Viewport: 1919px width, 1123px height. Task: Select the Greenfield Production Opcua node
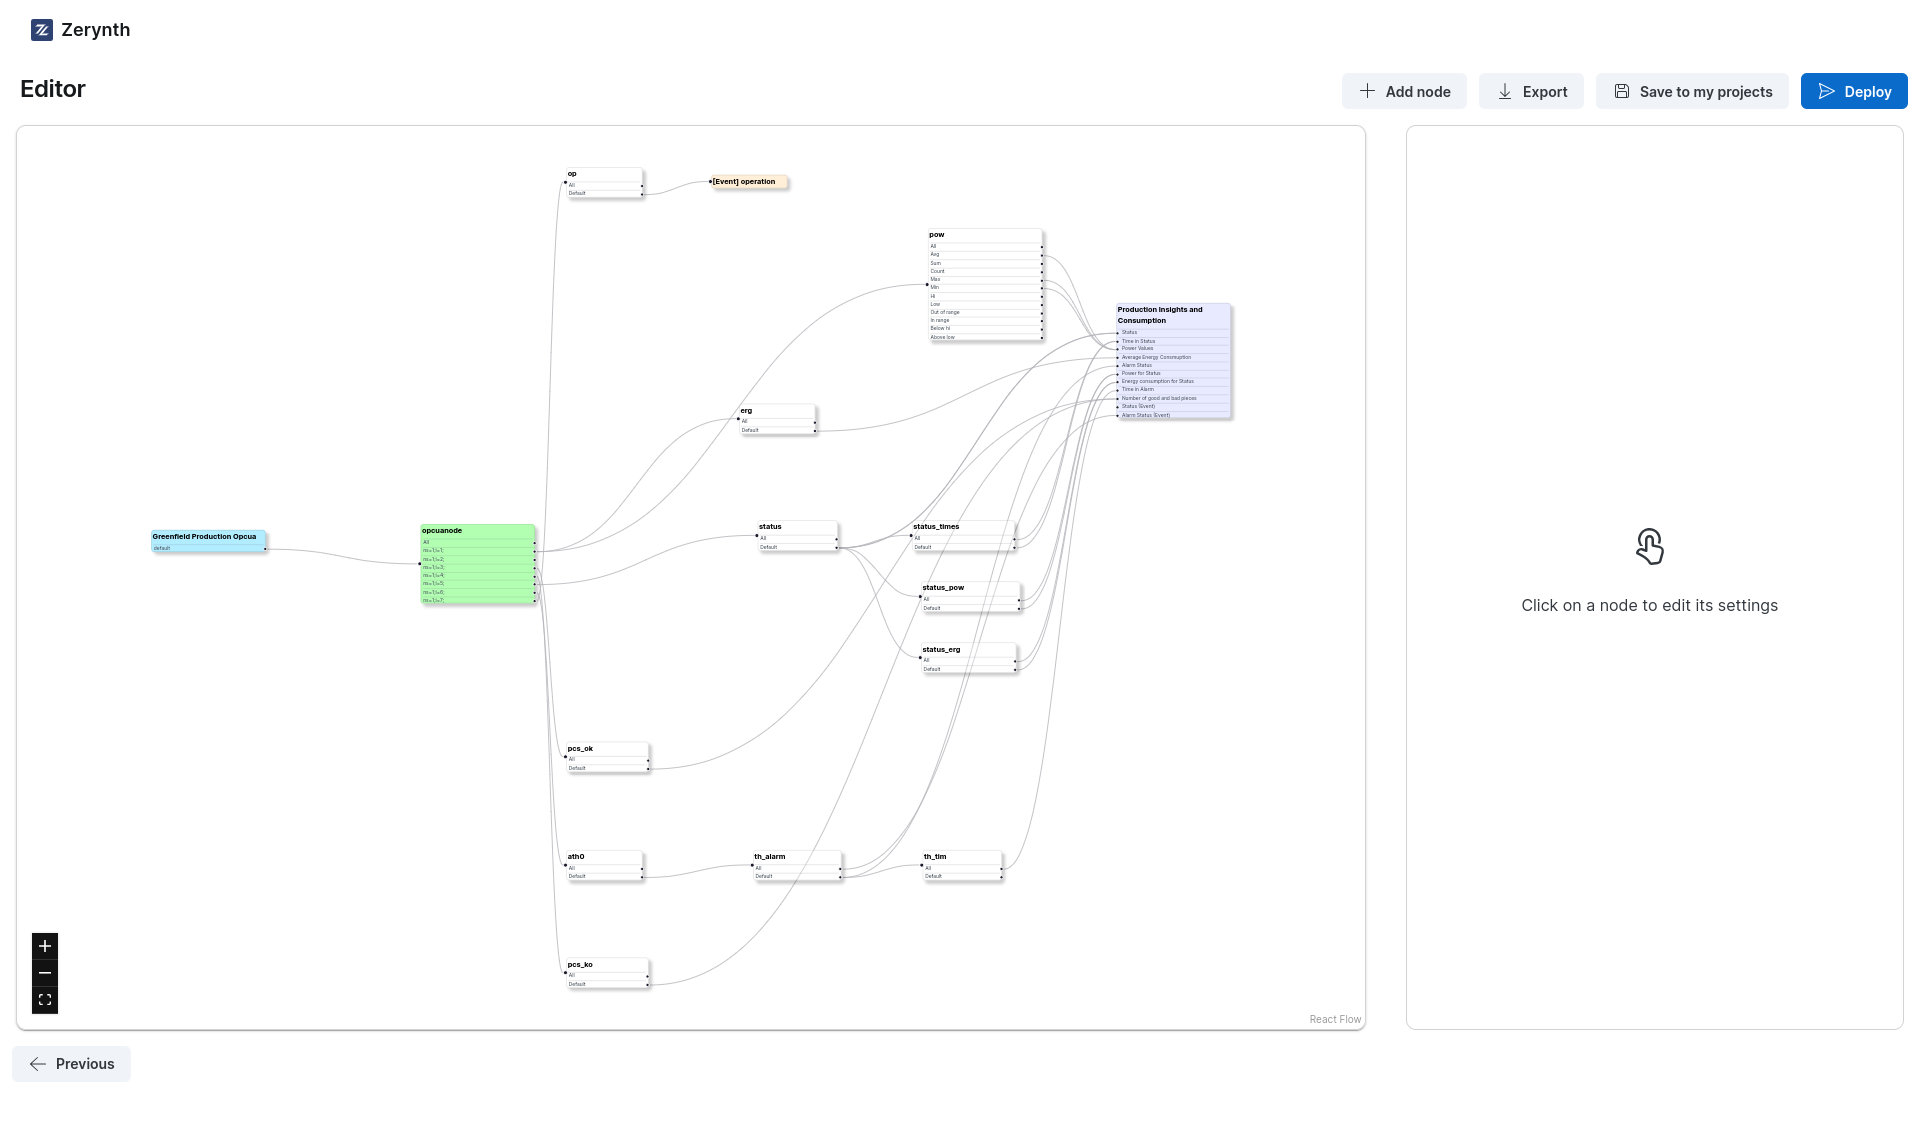pos(208,541)
